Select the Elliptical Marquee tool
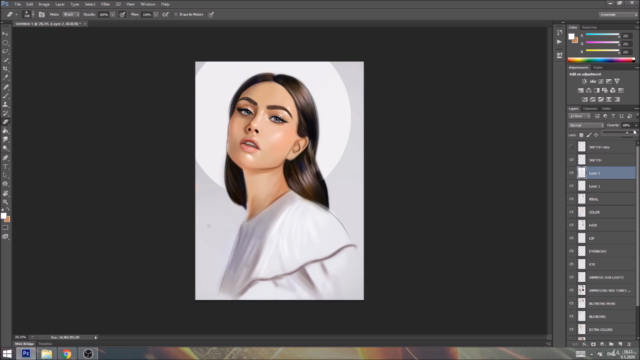Screen dimensions: 640x360 (5, 43)
